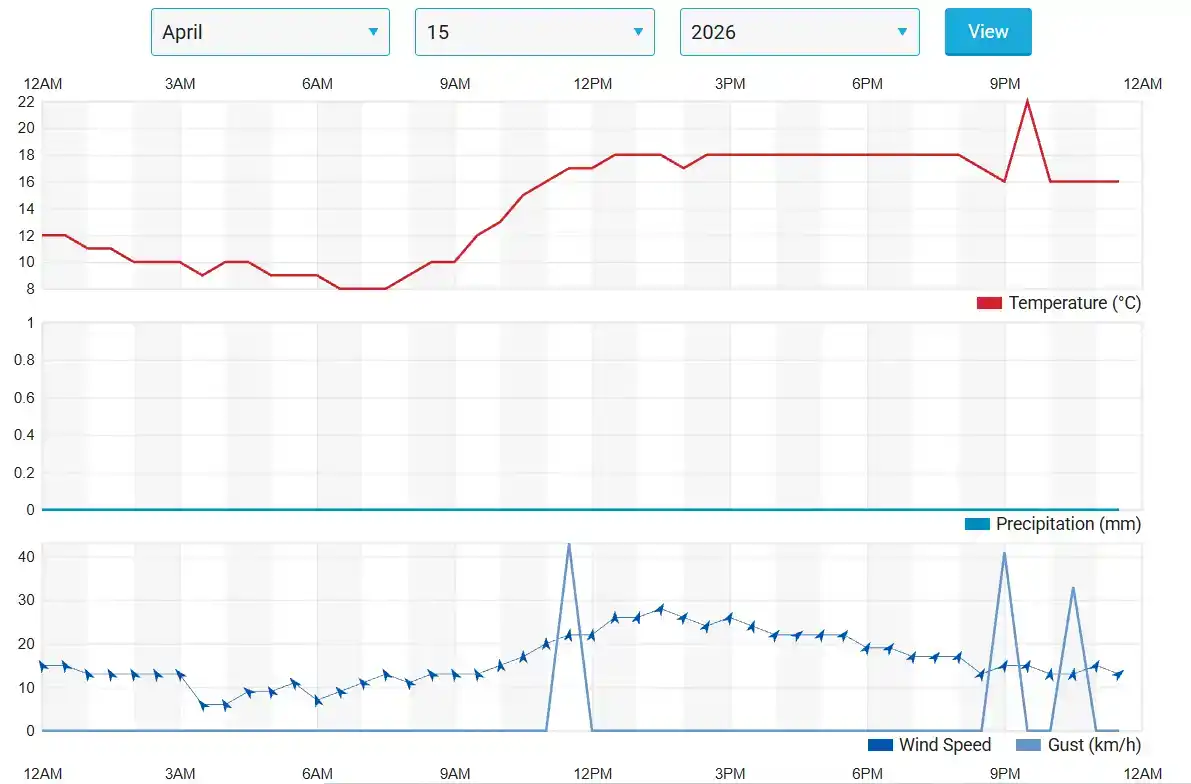Click the wind direction arrow at 3AM

(180, 675)
